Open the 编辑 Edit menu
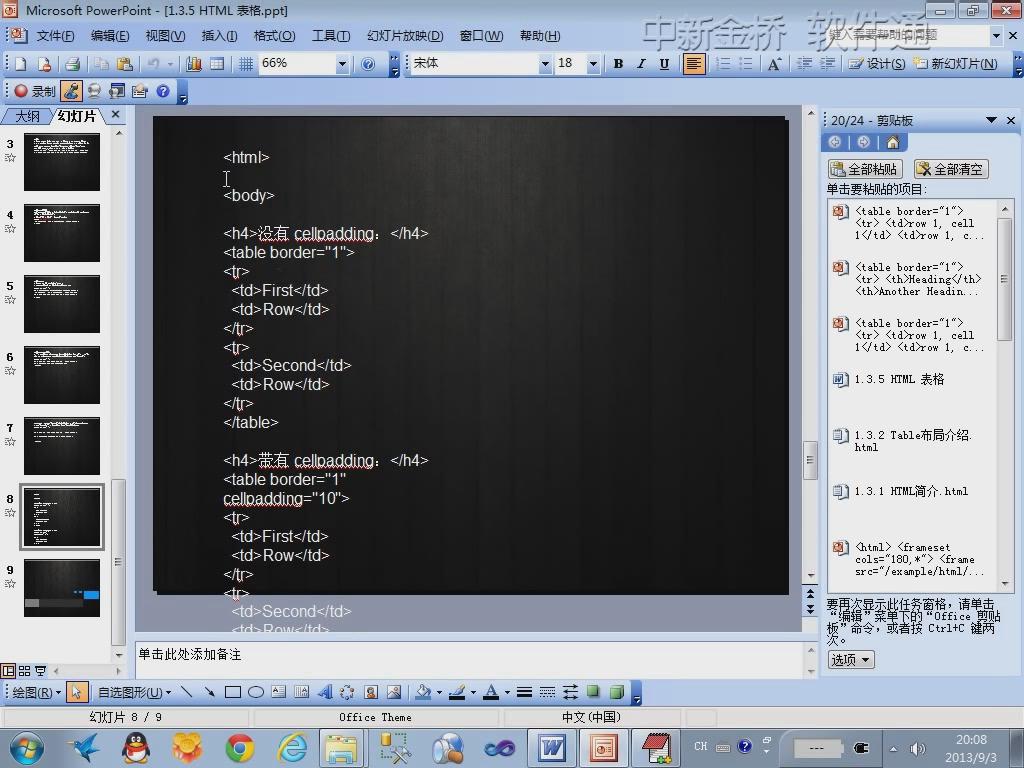Image resolution: width=1024 pixels, height=768 pixels. [x=110, y=36]
